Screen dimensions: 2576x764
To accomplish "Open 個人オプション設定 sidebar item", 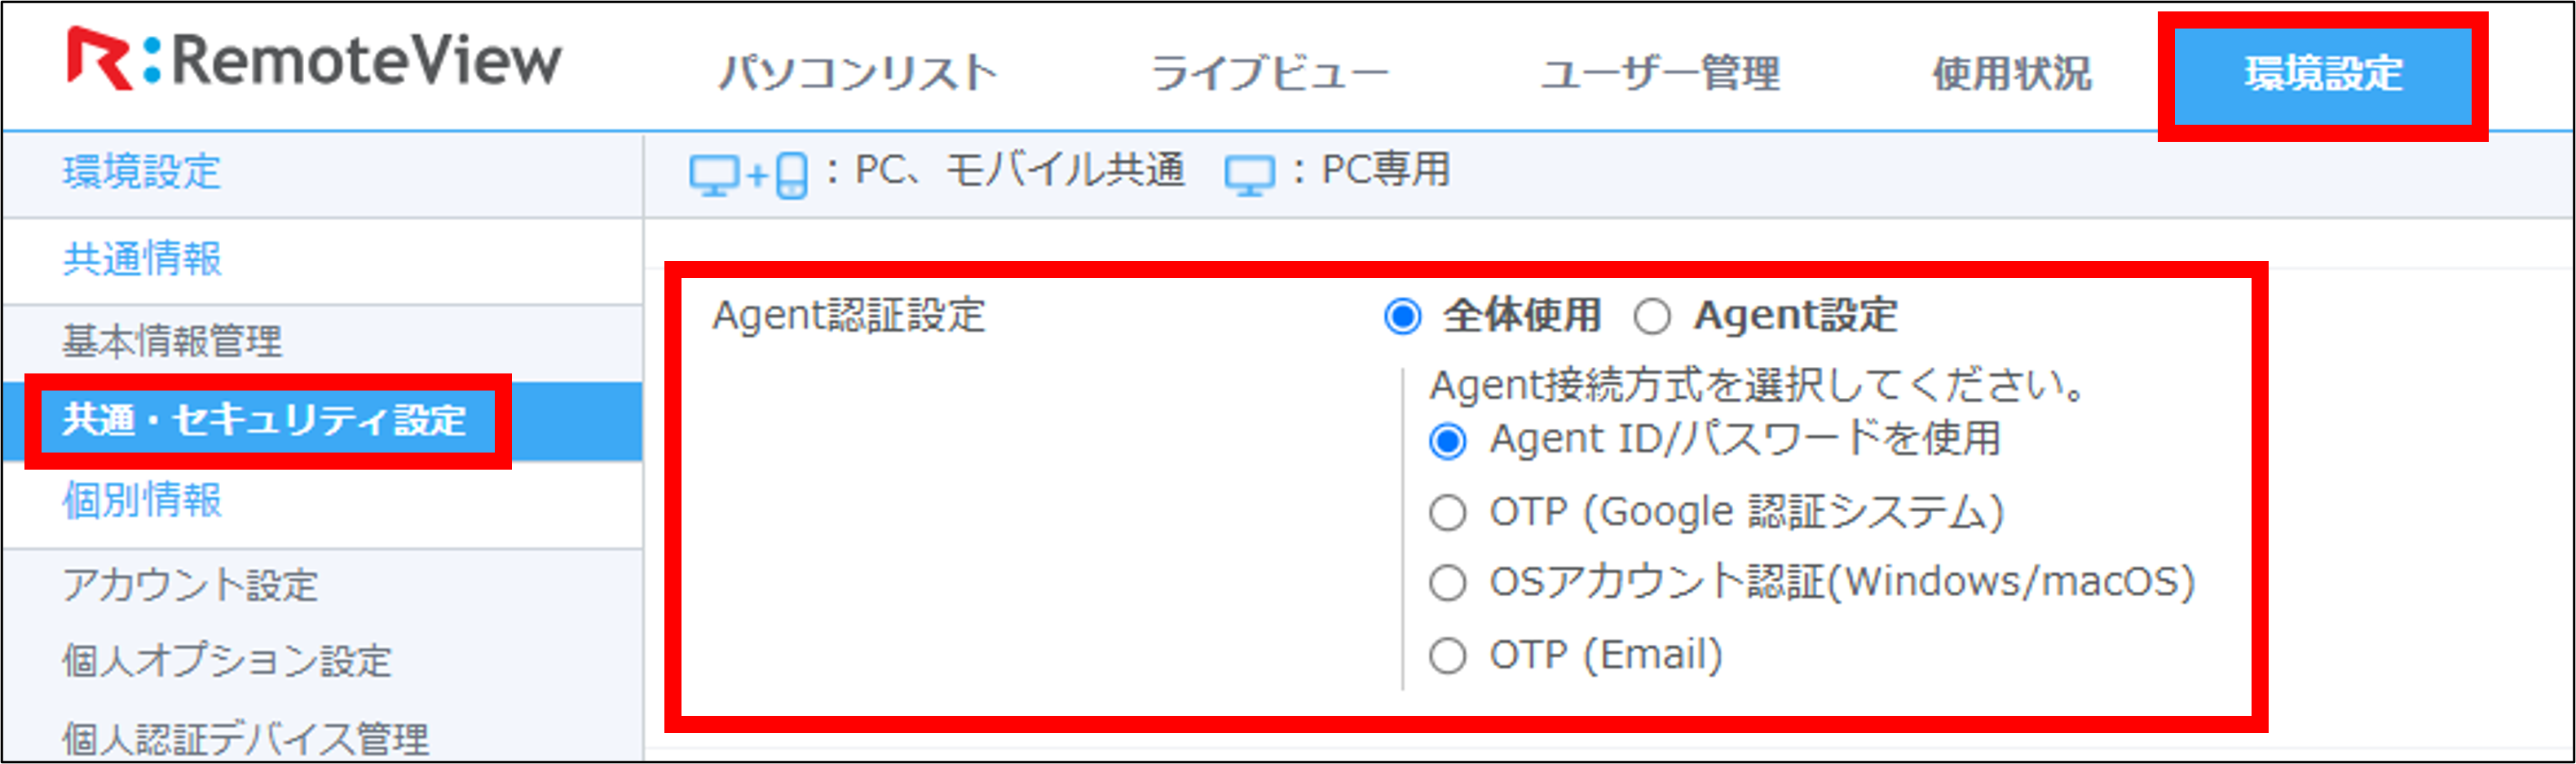I will click(227, 660).
